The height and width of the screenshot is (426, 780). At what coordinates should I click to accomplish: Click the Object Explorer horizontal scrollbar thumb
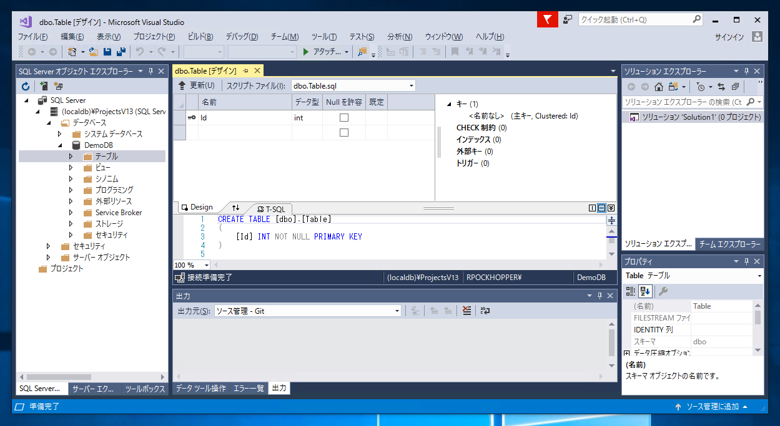pyautogui.click(x=59, y=377)
